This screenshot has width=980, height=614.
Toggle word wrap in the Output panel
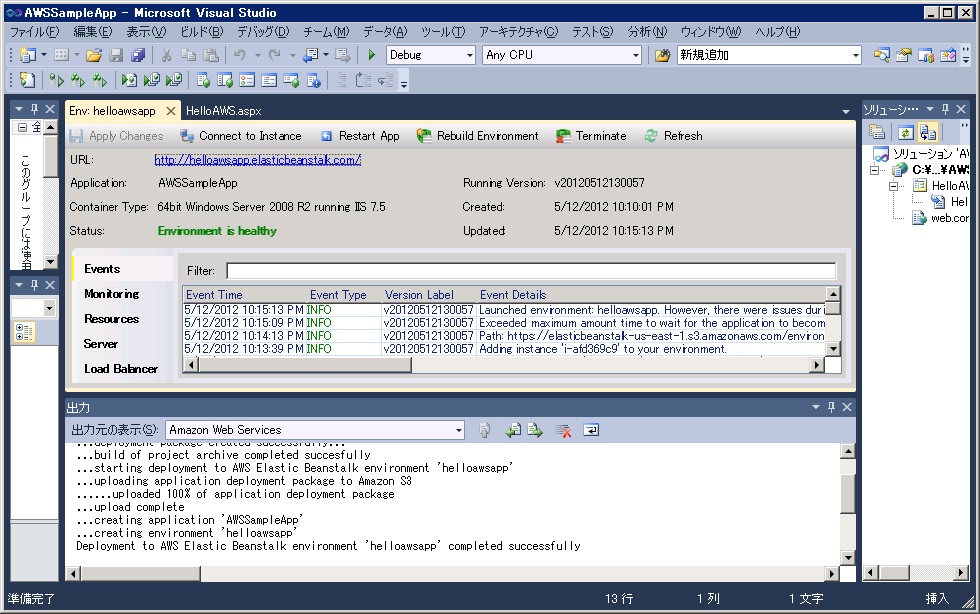click(x=591, y=430)
